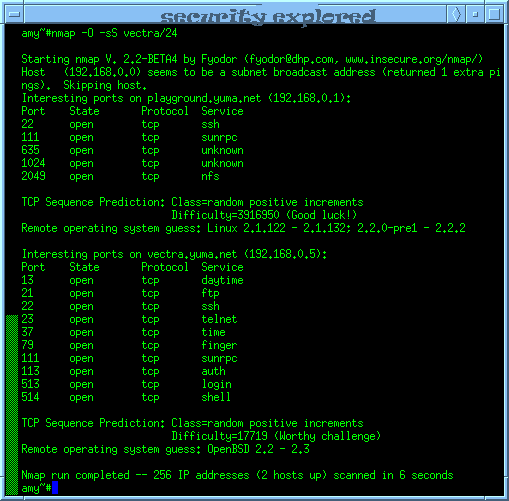Click the 'Starting nmap V. 2.2-BETA4' line
The height and width of the screenshot is (501, 509).
pyautogui.click(x=252, y=59)
